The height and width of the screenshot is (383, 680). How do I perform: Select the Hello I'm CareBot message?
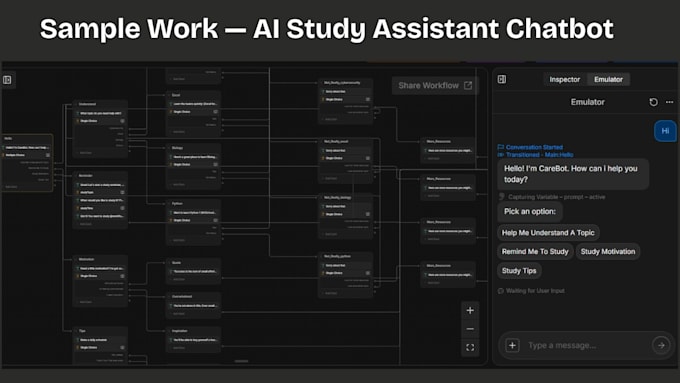(573, 174)
